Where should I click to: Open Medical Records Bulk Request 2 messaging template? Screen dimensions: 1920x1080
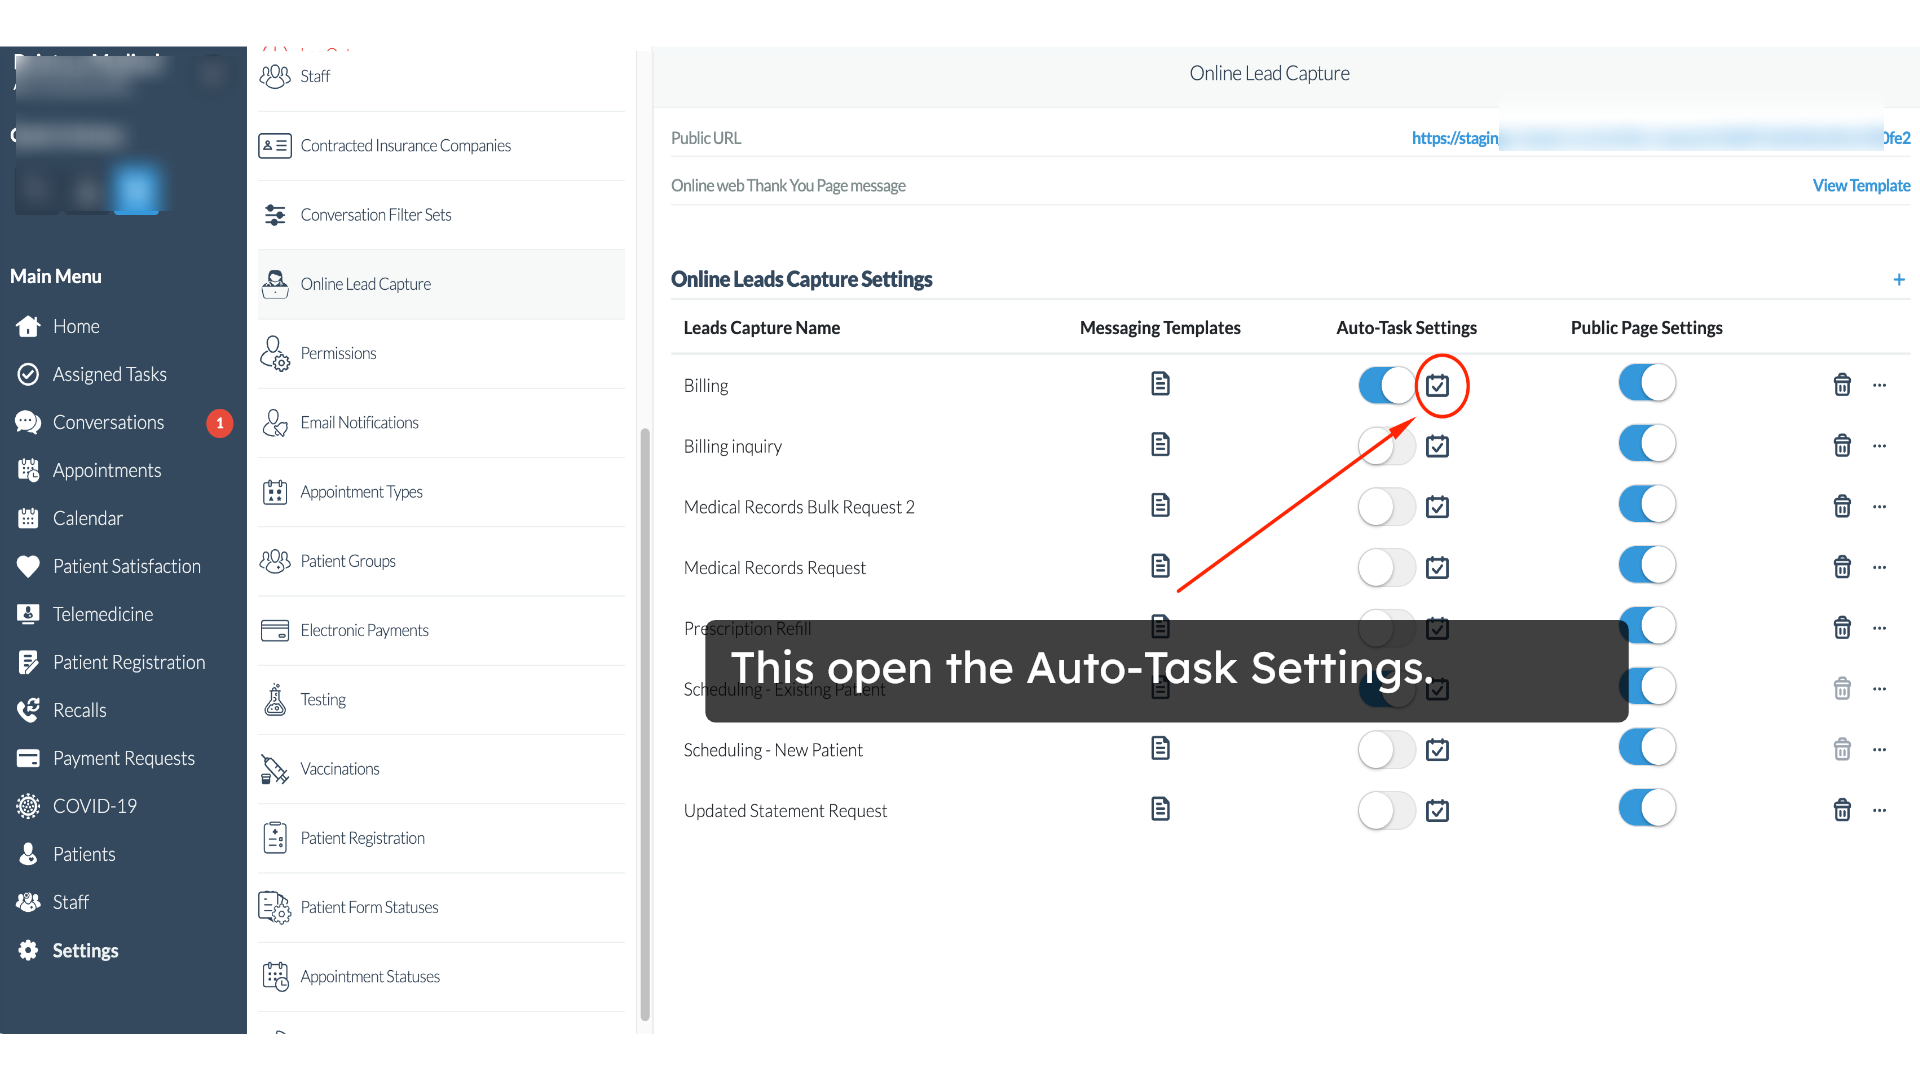click(1160, 505)
